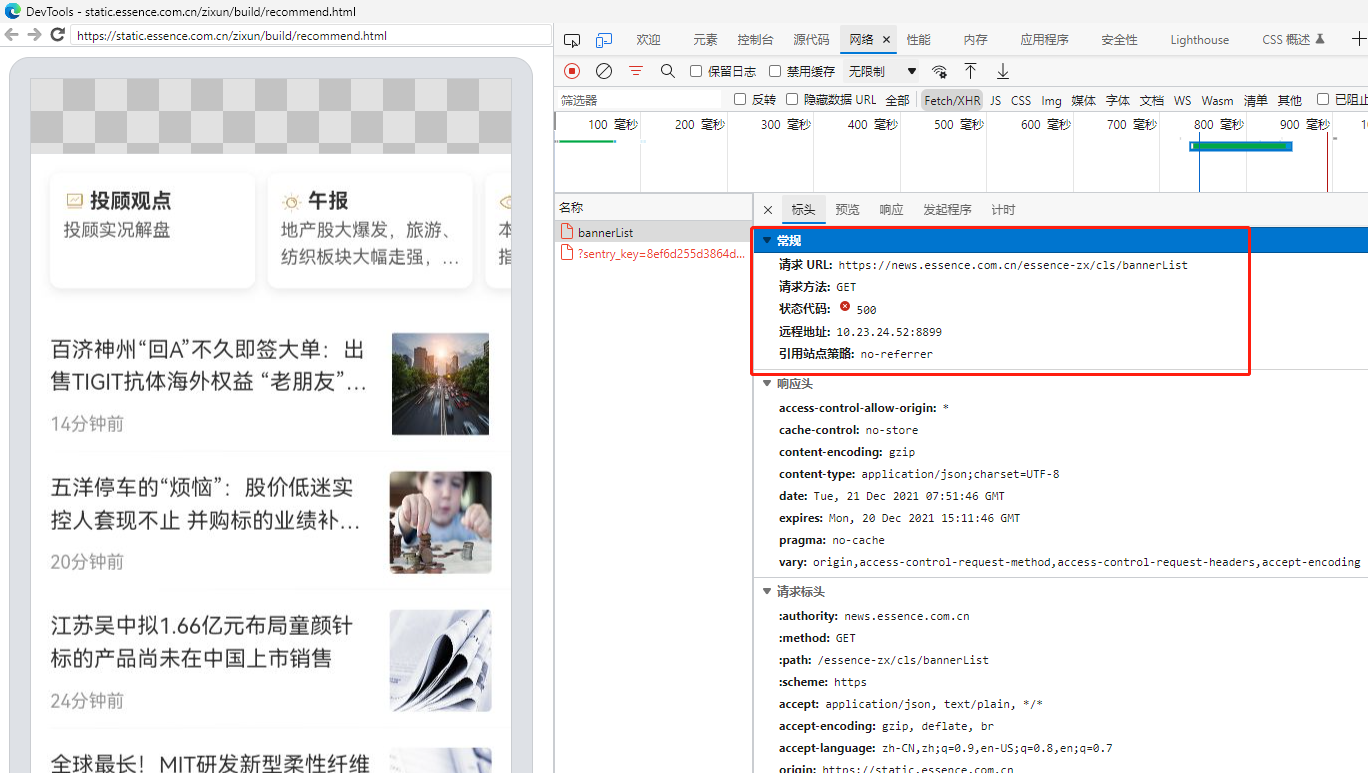The height and width of the screenshot is (773, 1368).
Task: Open the 无限制 throttling dropdown
Action: pyautogui.click(x=883, y=71)
